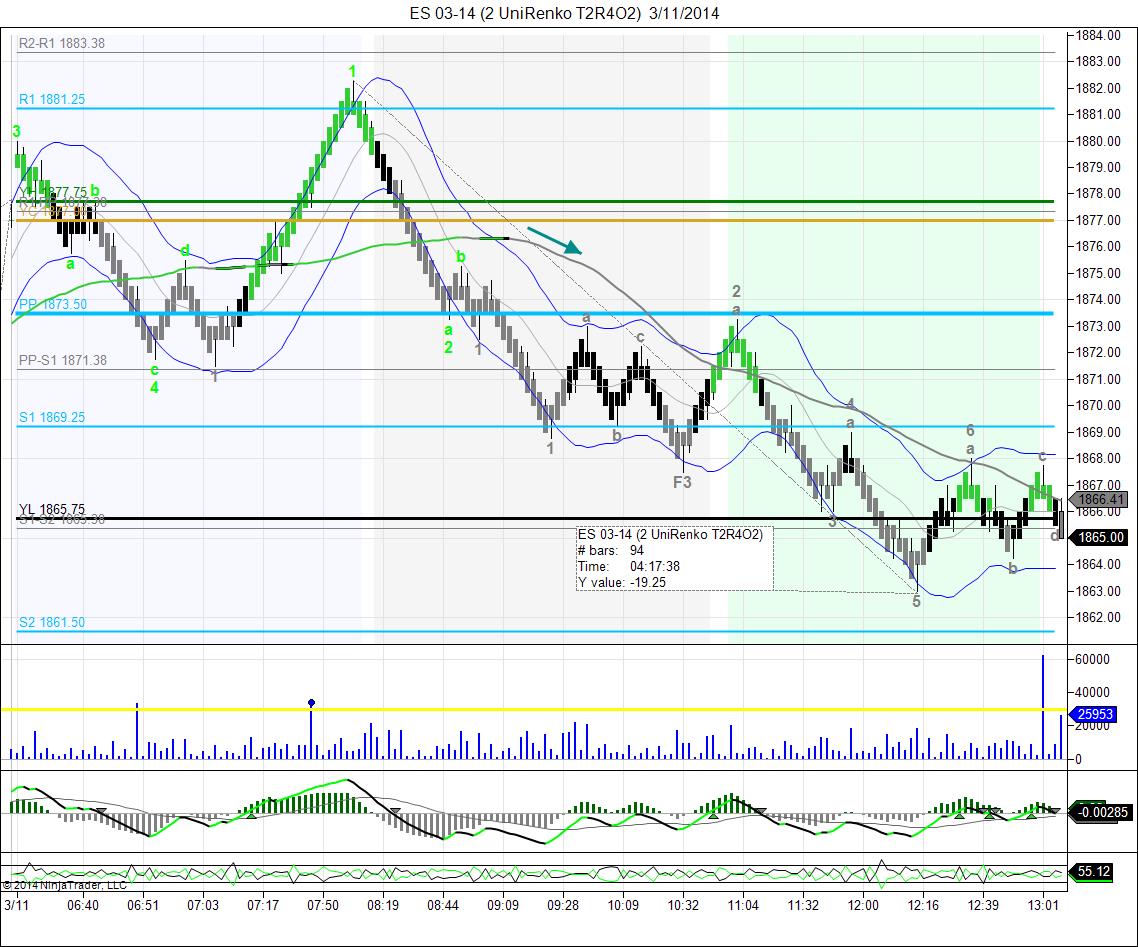This screenshot has width=1138, height=947.
Task: Click green wave label 4 near 06:51 low
Action: [x=155, y=388]
